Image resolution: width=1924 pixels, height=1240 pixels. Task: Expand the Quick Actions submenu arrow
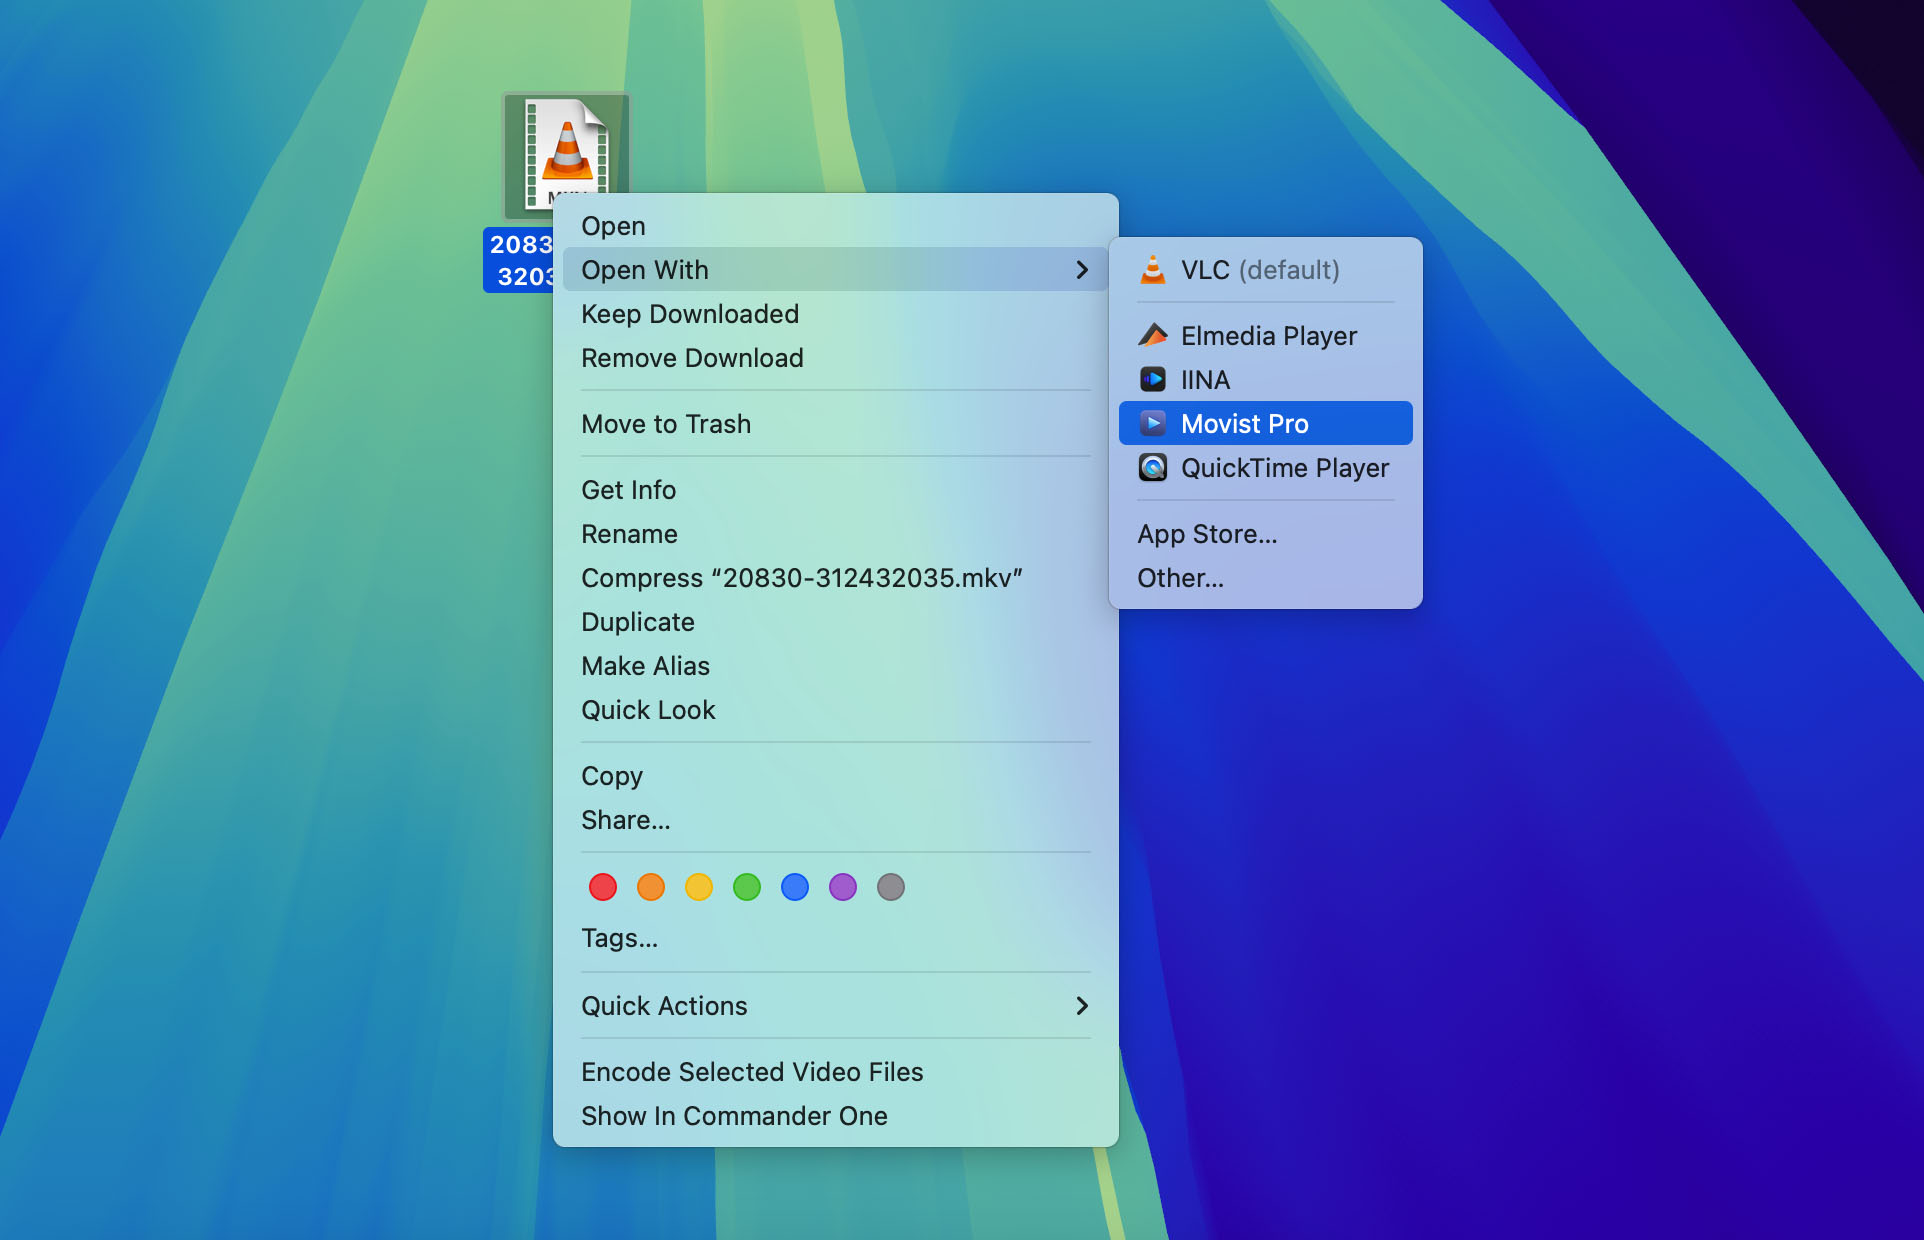[1081, 1006]
